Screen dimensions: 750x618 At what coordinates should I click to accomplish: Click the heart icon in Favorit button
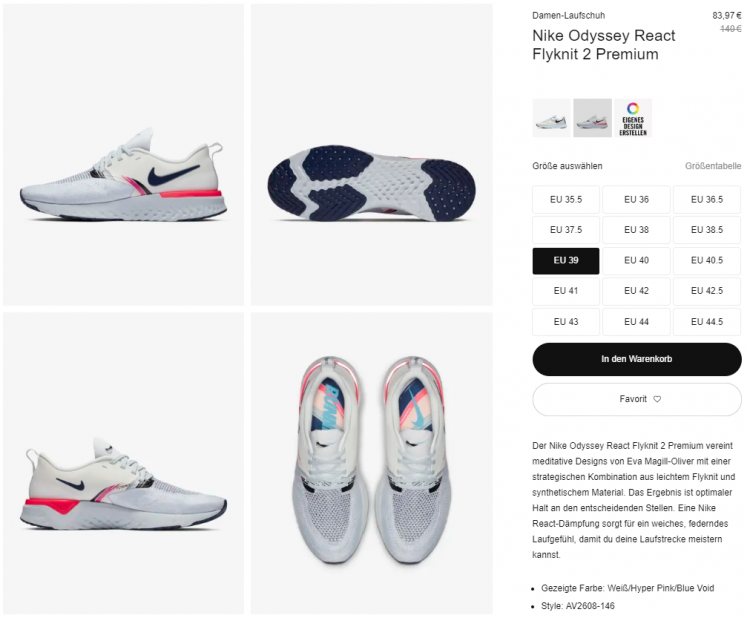(657, 399)
